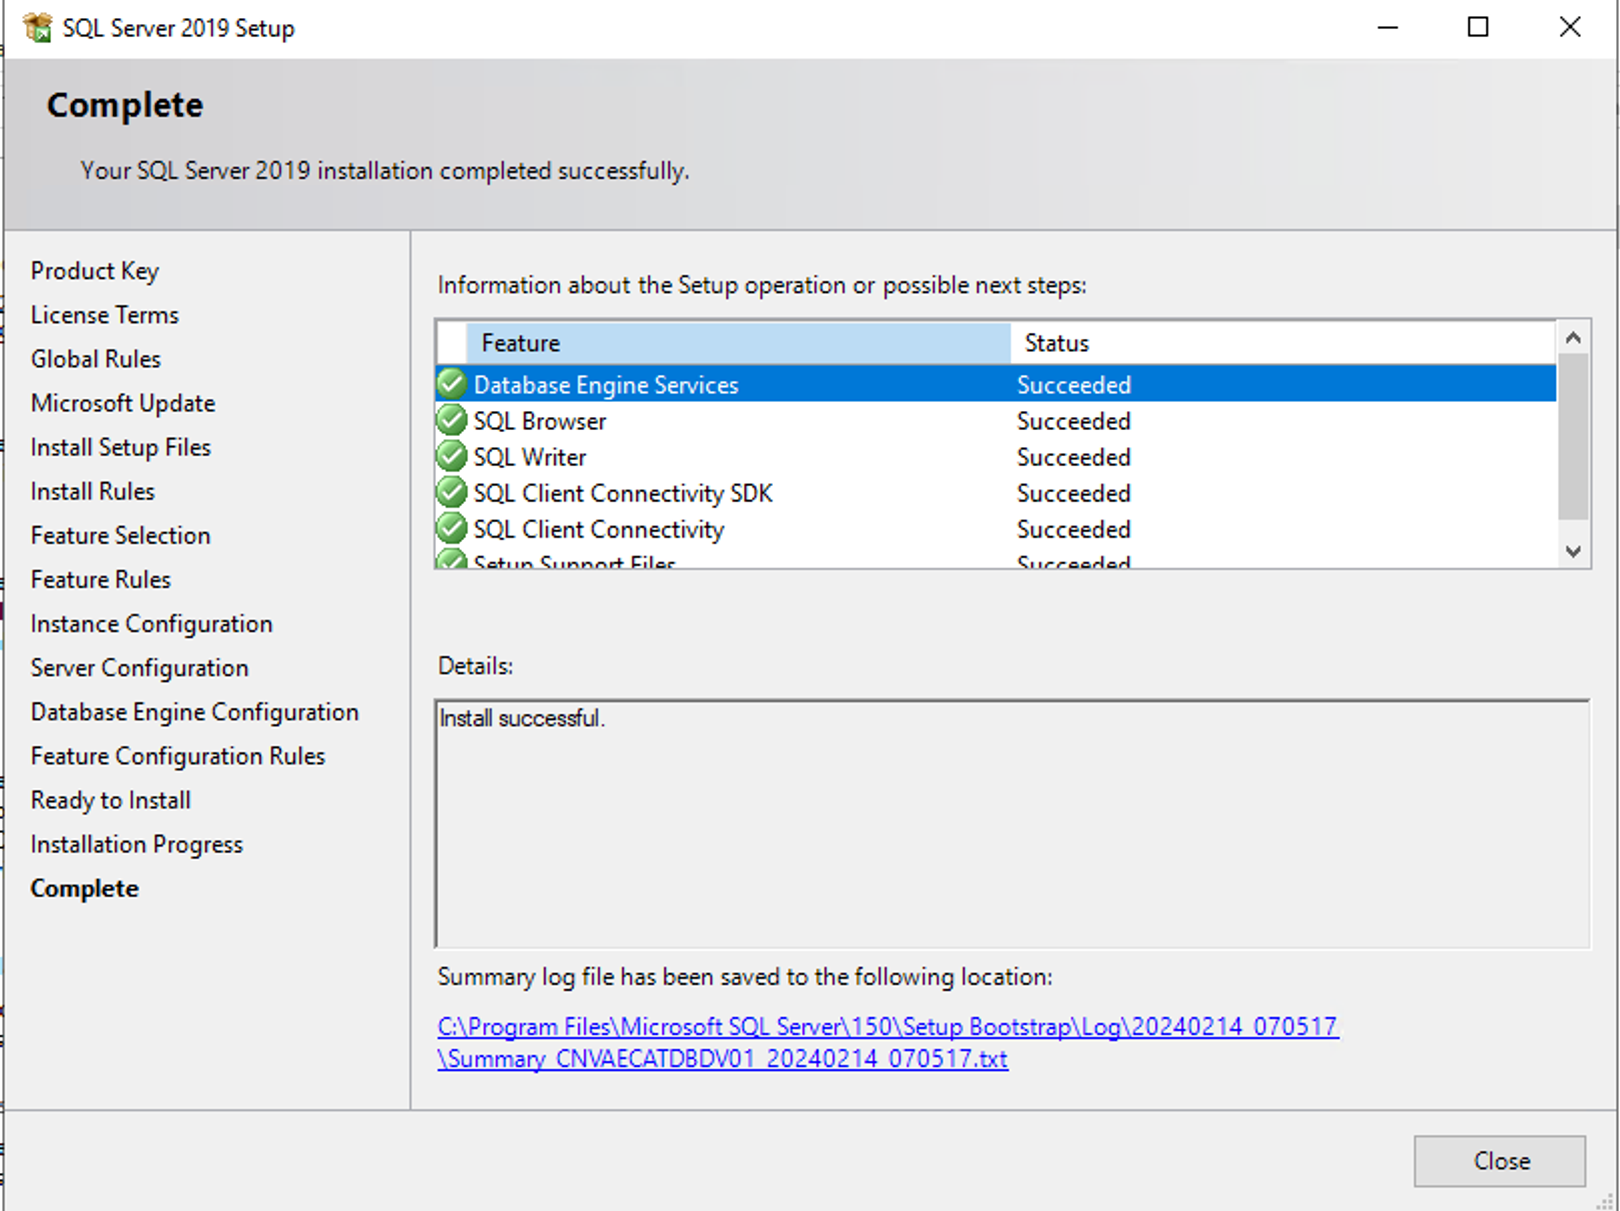This screenshot has height=1211, width=1620.
Task: Click the scrollbar down arrow in feature list
Action: pos(1573,551)
